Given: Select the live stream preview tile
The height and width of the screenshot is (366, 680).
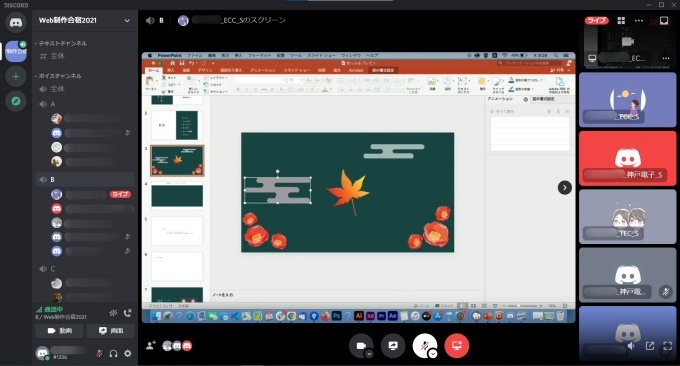Looking at the screenshot, I should (x=628, y=41).
